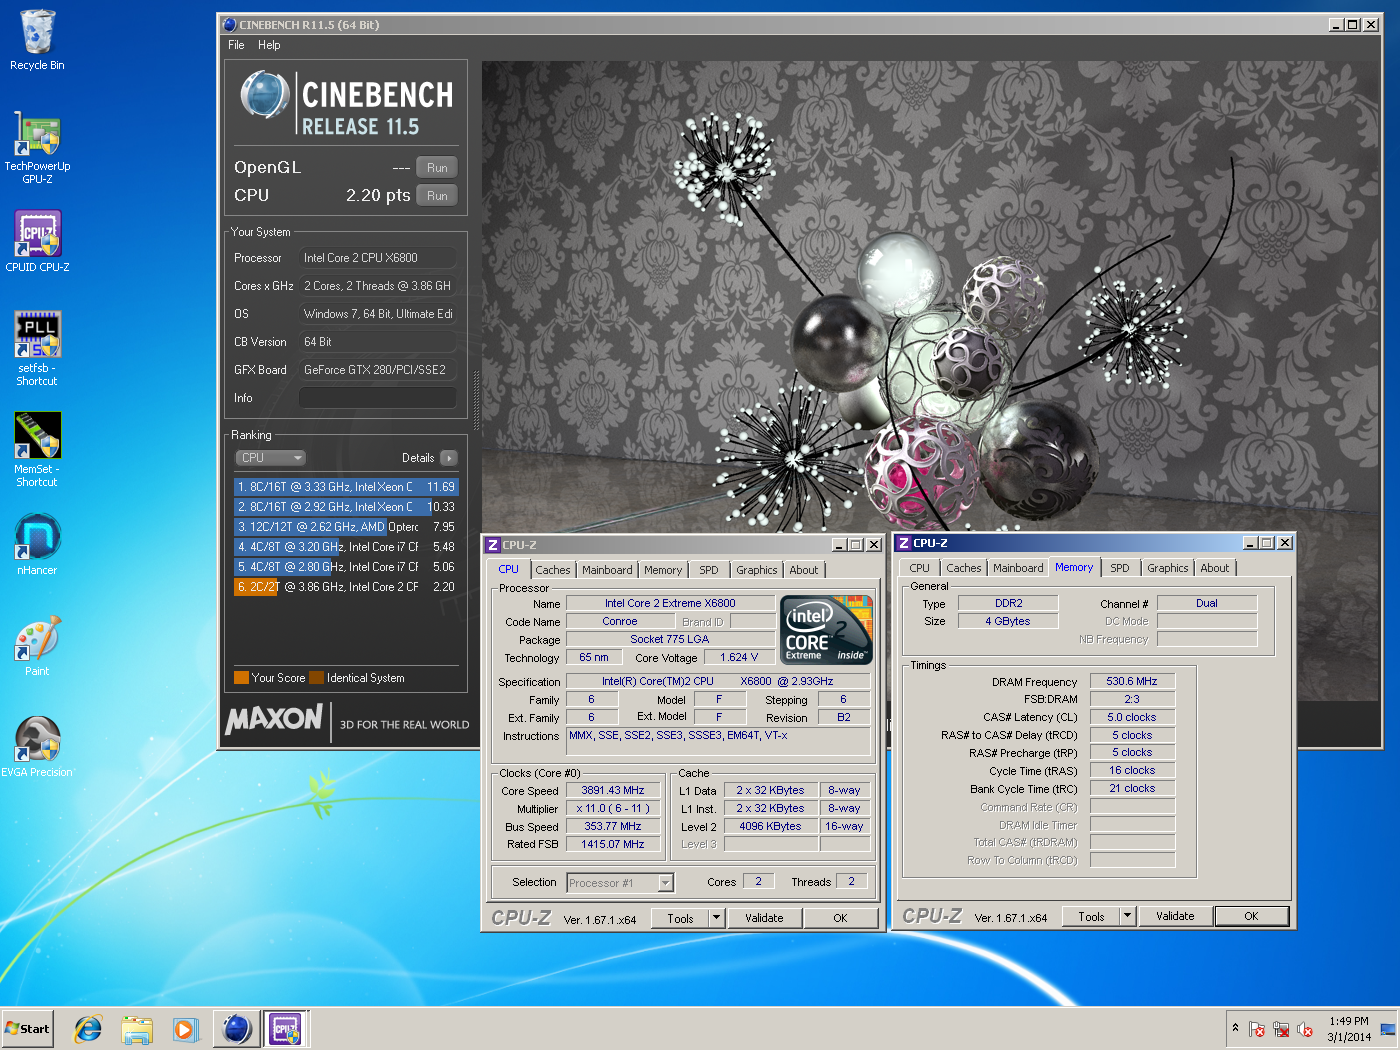
Task: Click Tools button in left CPU-Z
Action: (x=680, y=918)
